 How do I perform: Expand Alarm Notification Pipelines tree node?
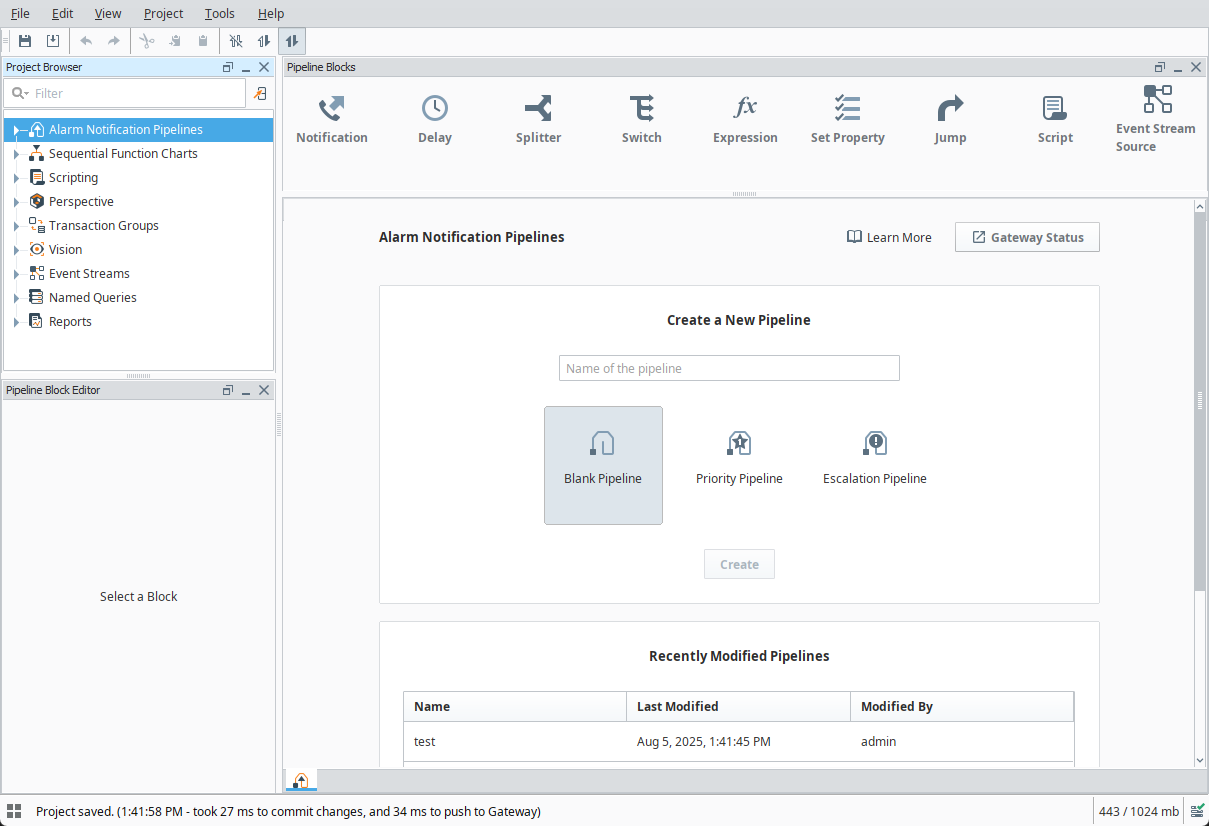pyautogui.click(x=16, y=130)
